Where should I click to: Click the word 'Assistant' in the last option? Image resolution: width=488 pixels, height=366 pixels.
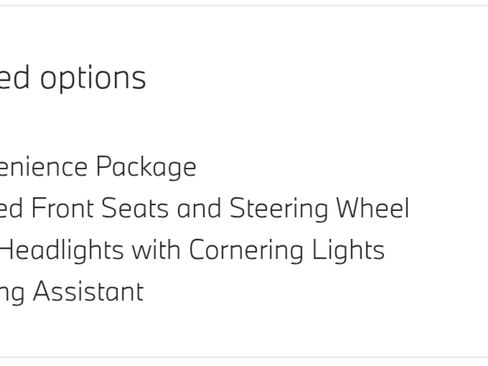point(88,292)
